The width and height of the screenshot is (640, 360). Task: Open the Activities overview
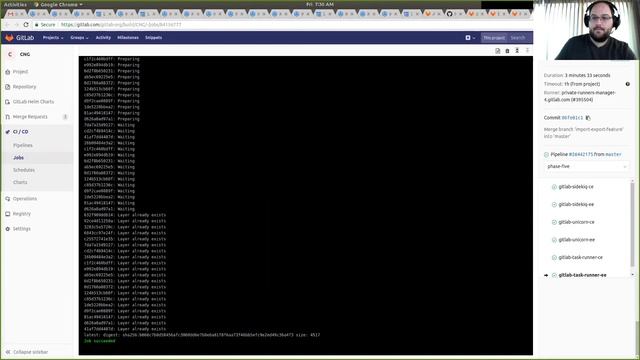[15, 4]
